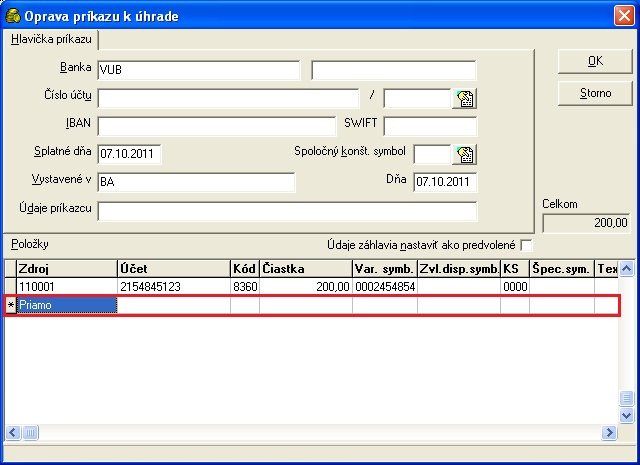Click horizontal scrollbar right arrow
This screenshot has width=640, height=465.
pyautogui.click(x=608, y=432)
